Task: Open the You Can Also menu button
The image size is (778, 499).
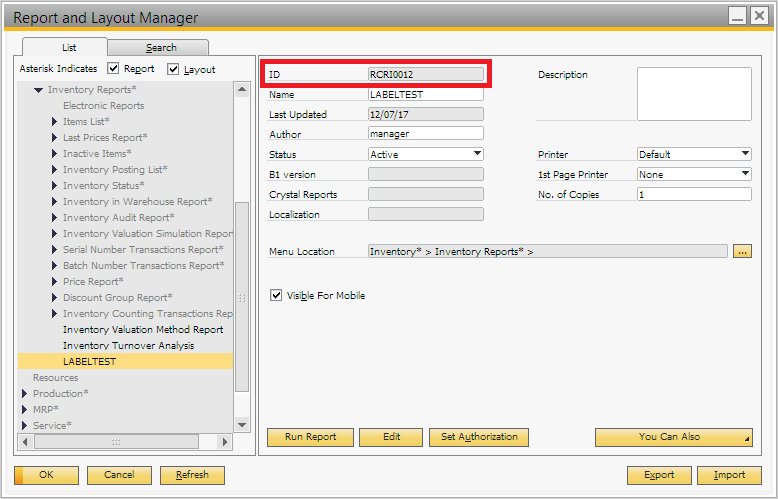Action: click(673, 437)
